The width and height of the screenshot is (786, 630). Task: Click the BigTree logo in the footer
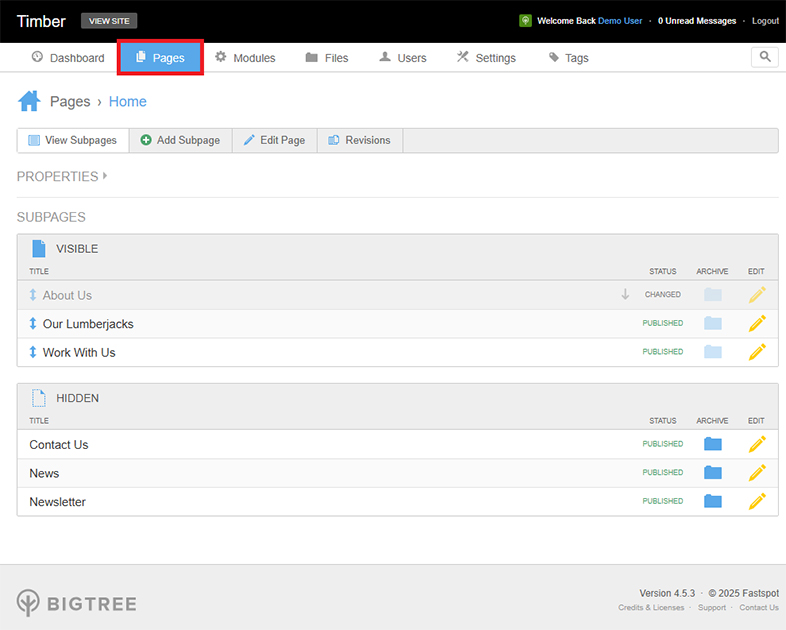(76, 603)
